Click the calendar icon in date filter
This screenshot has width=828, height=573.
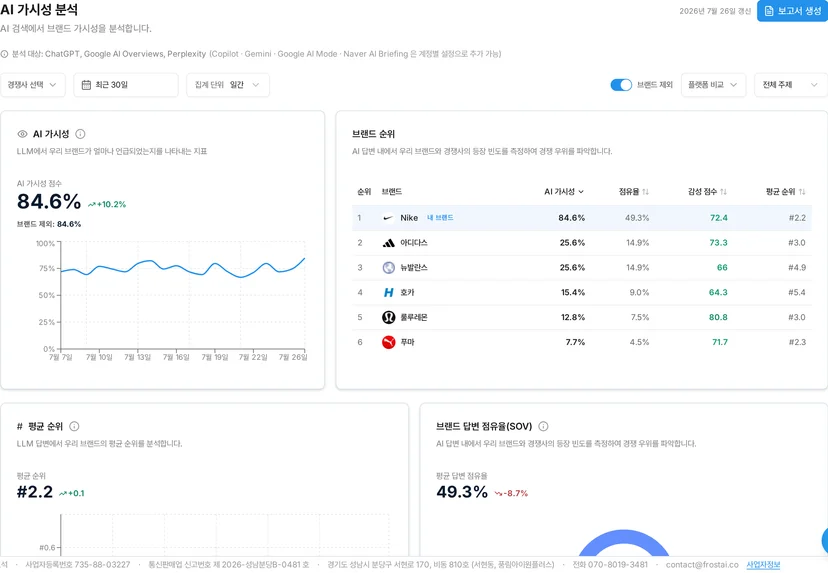pos(86,84)
